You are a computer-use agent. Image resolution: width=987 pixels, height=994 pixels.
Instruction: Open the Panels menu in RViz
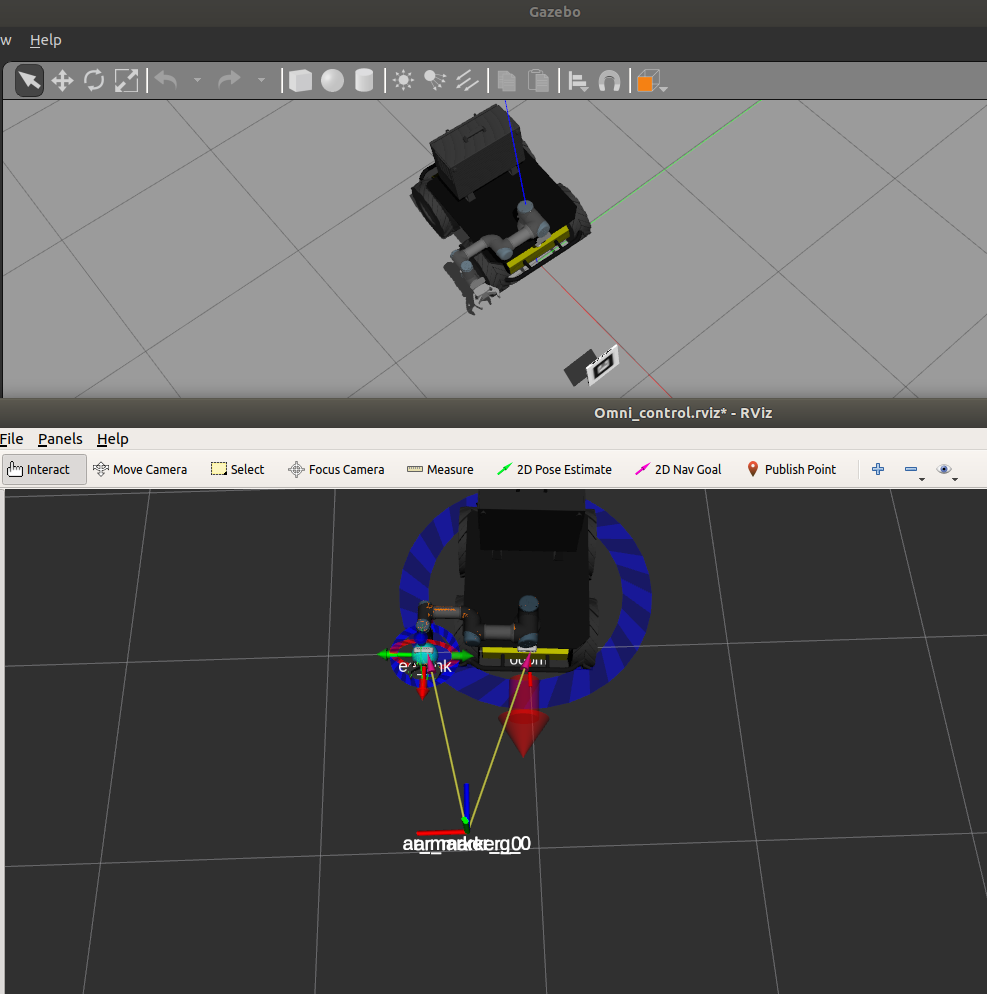click(x=60, y=439)
